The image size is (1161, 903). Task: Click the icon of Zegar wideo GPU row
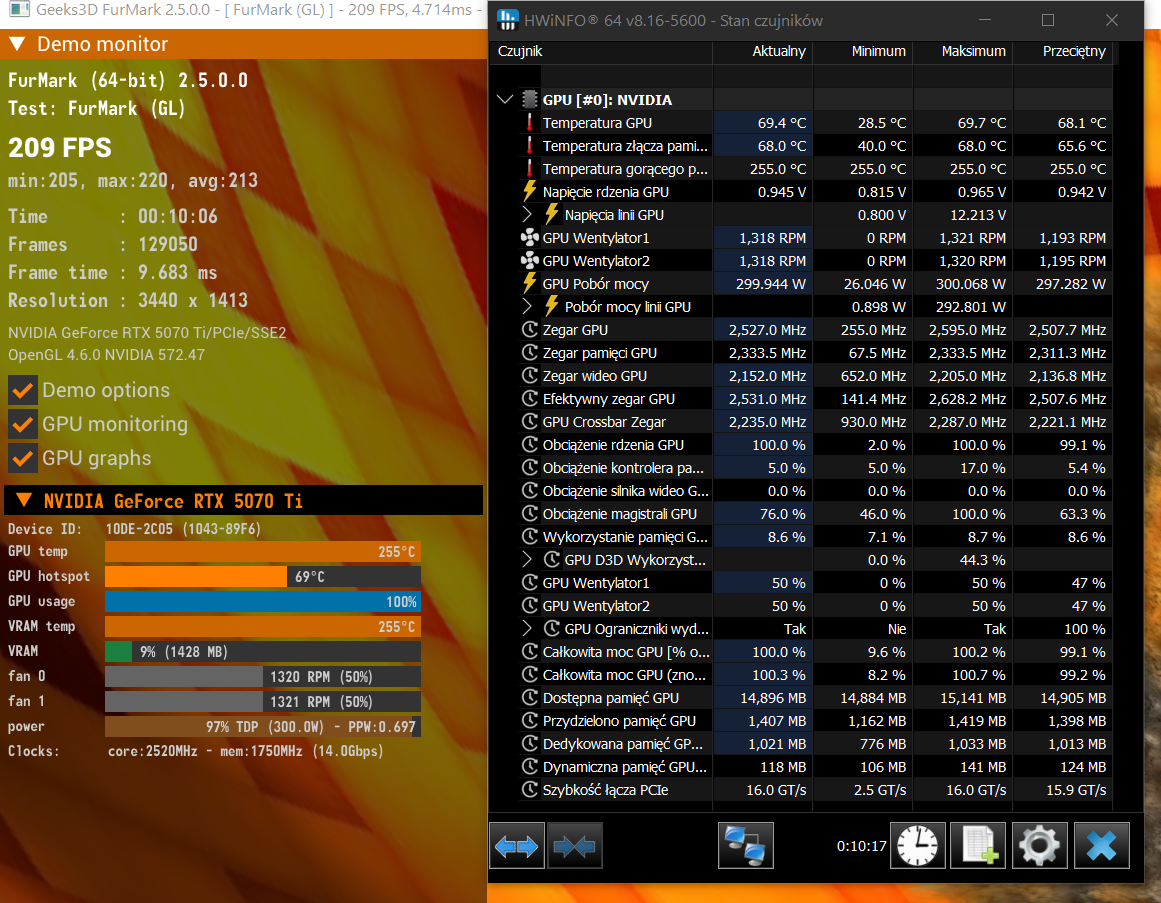[x=529, y=375]
